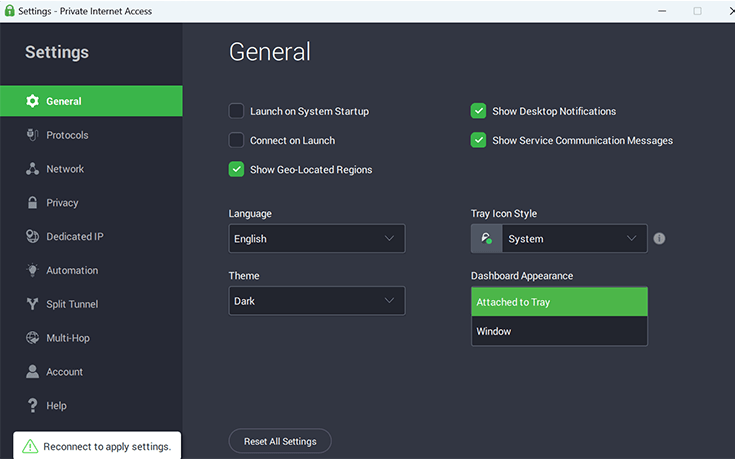Open the Help page
Screen dimensions: 735x459
click(x=91, y=405)
